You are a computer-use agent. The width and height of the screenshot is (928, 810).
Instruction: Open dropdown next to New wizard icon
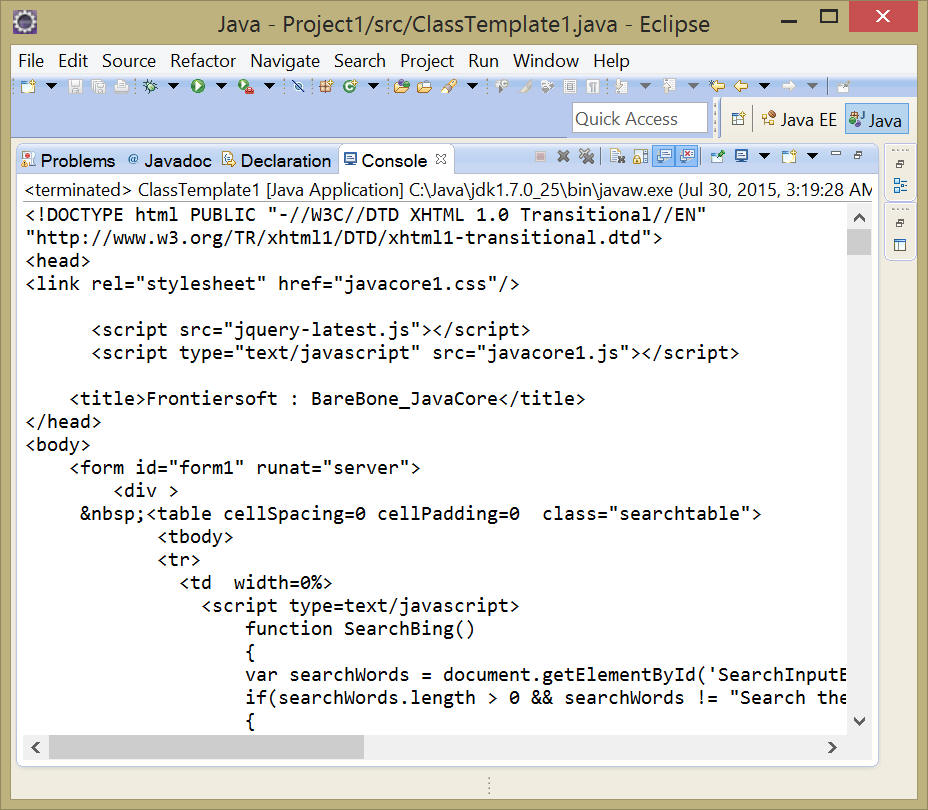[x=51, y=86]
